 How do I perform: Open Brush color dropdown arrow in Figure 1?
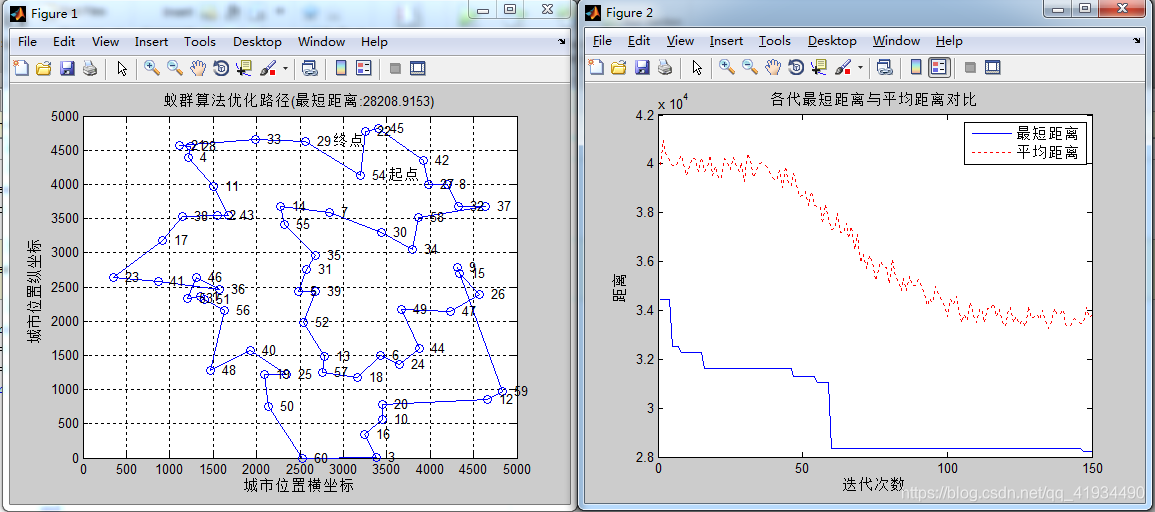point(285,69)
